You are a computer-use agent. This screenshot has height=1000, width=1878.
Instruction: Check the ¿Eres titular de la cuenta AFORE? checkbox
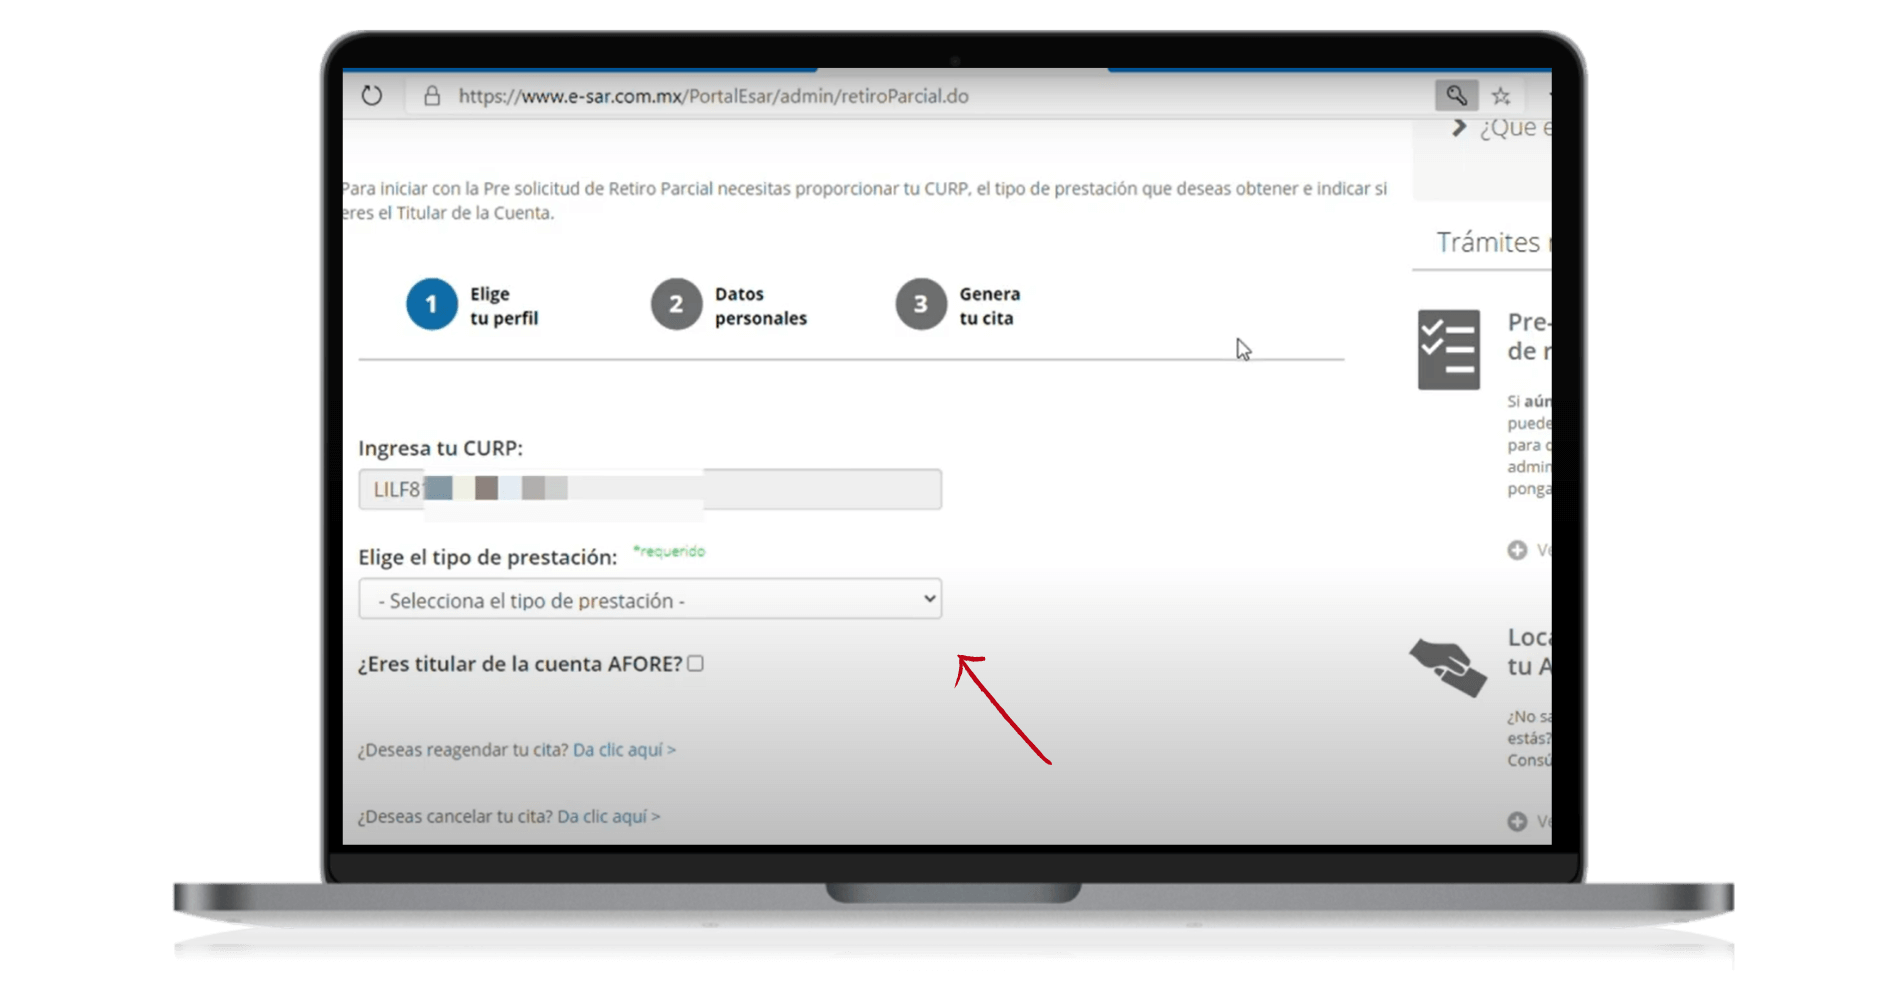pyautogui.click(x=696, y=663)
